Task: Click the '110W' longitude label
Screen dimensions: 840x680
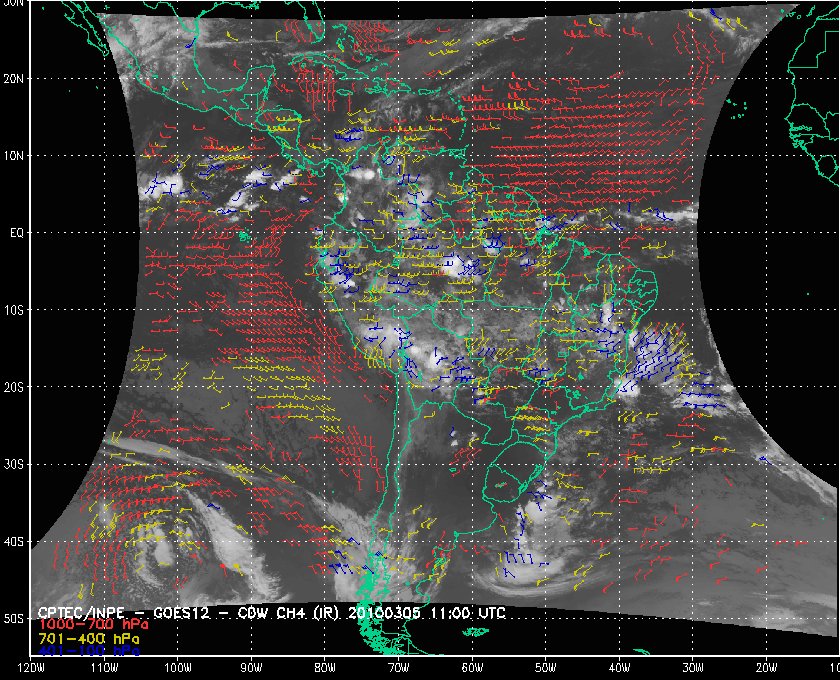Action: [104, 668]
